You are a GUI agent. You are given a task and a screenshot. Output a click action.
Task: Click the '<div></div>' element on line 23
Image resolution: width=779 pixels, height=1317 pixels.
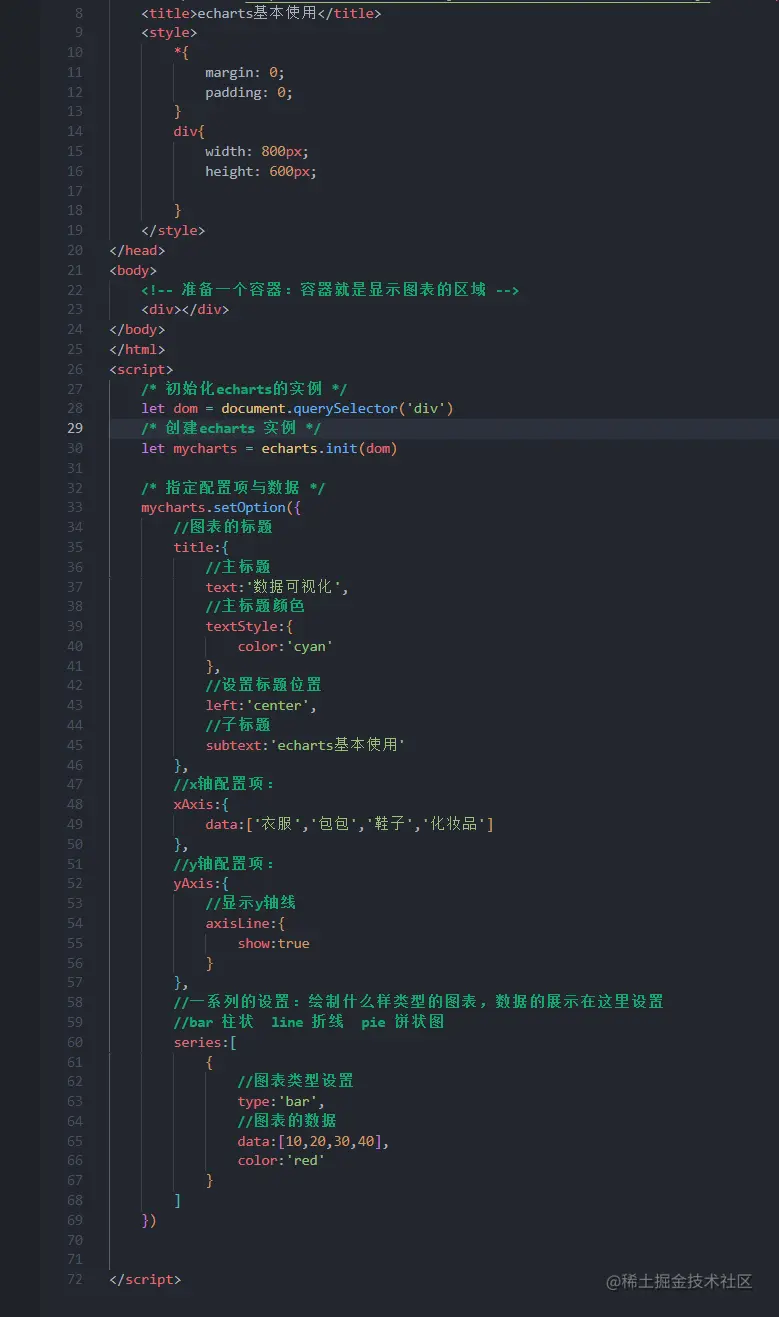click(x=185, y=309)
